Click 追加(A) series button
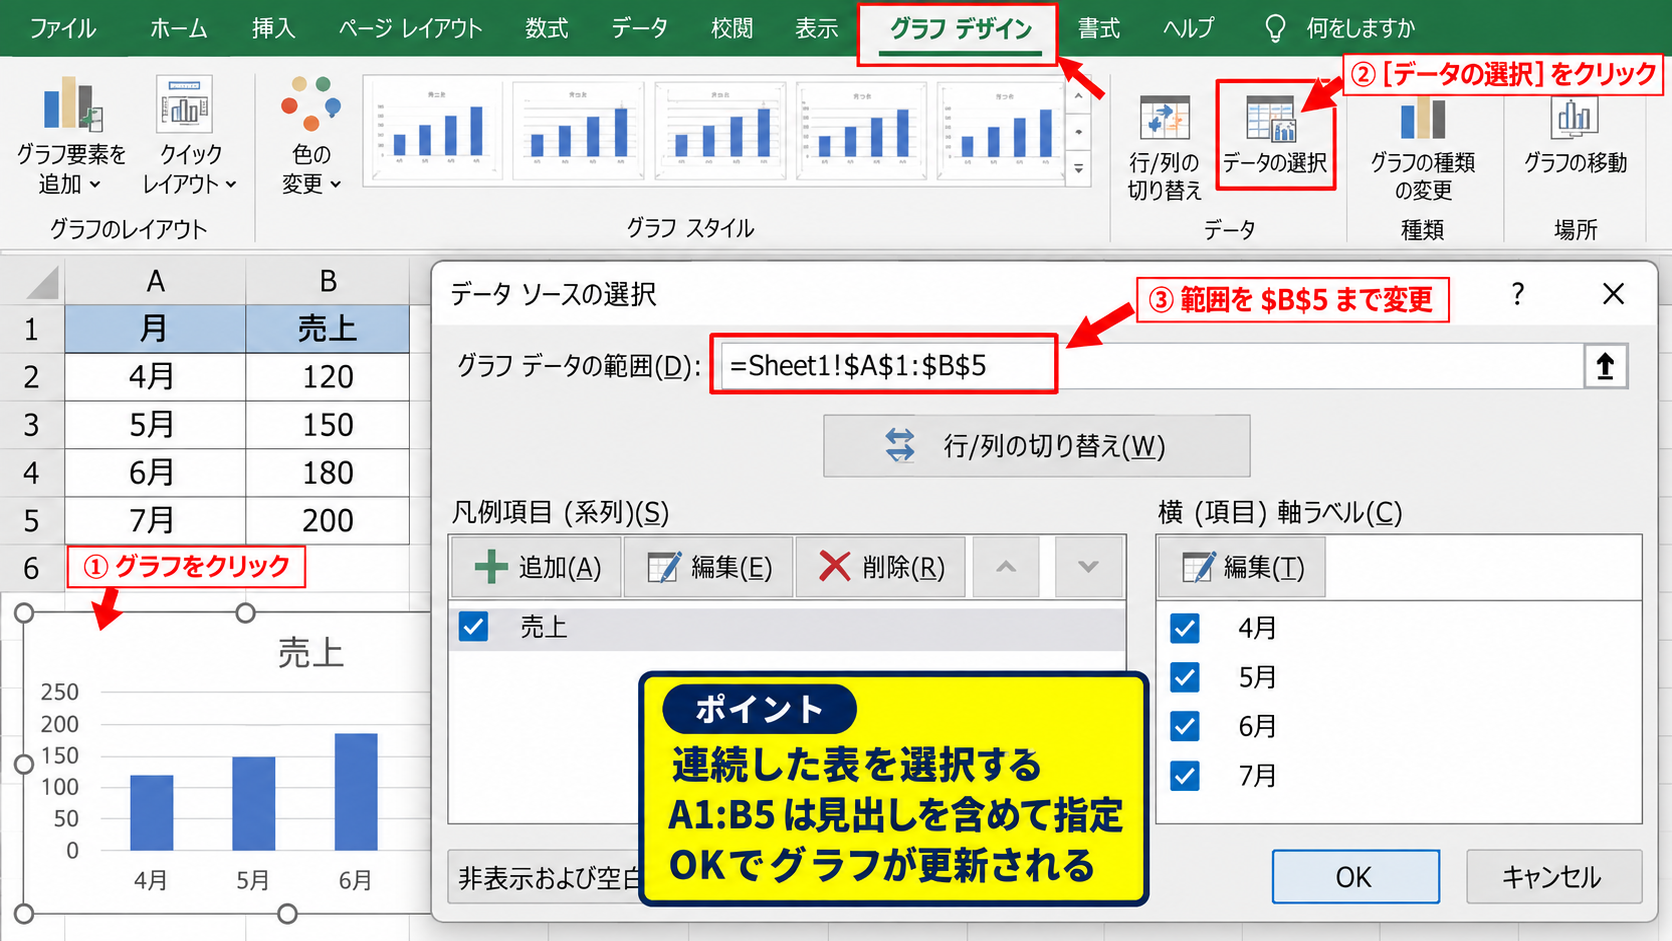The height and width of the screenshot is (941, 1672). coord(536,567)
